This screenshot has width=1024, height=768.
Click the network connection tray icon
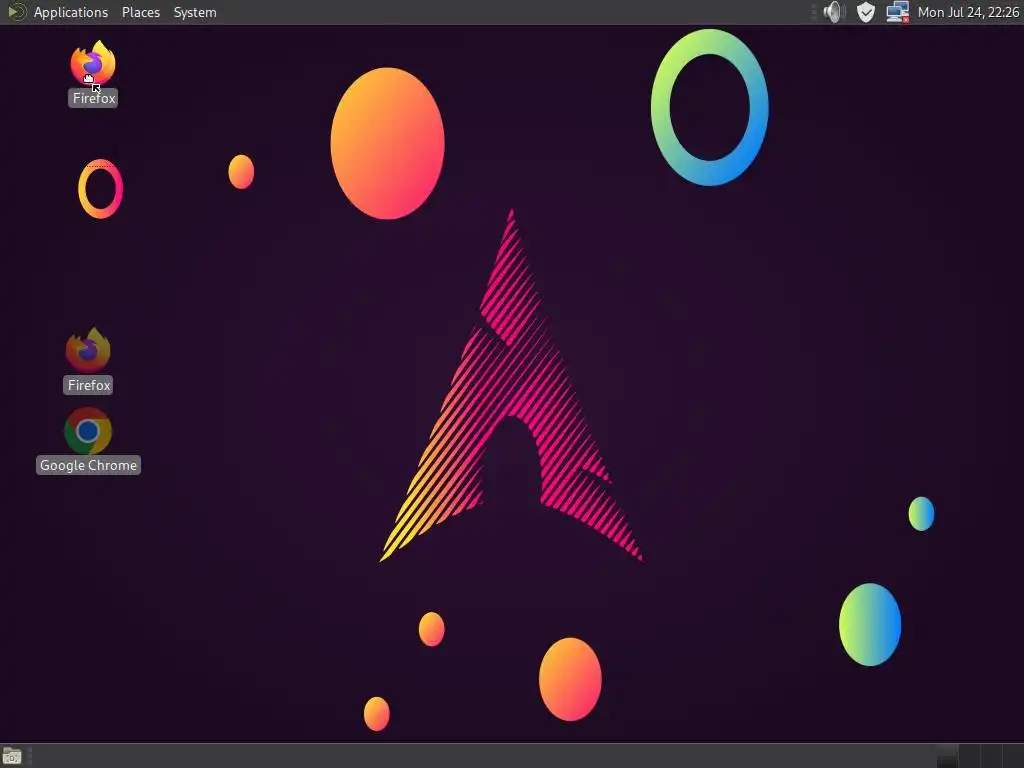click(x=897, y=12)
